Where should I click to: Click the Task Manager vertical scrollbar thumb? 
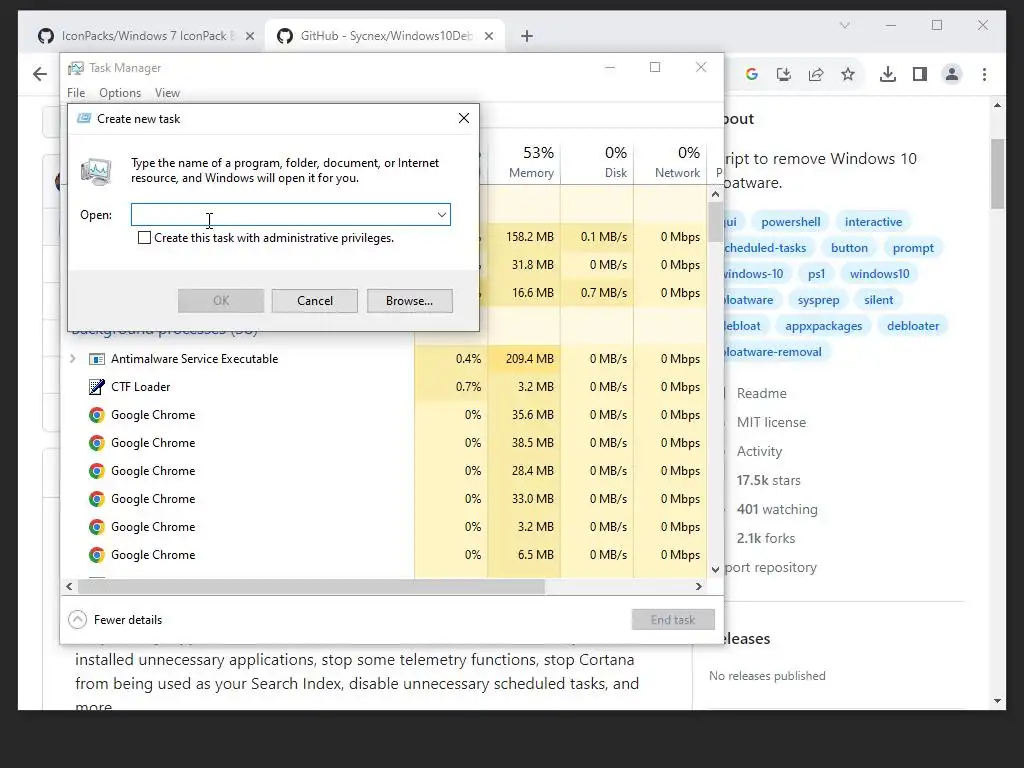715,221
